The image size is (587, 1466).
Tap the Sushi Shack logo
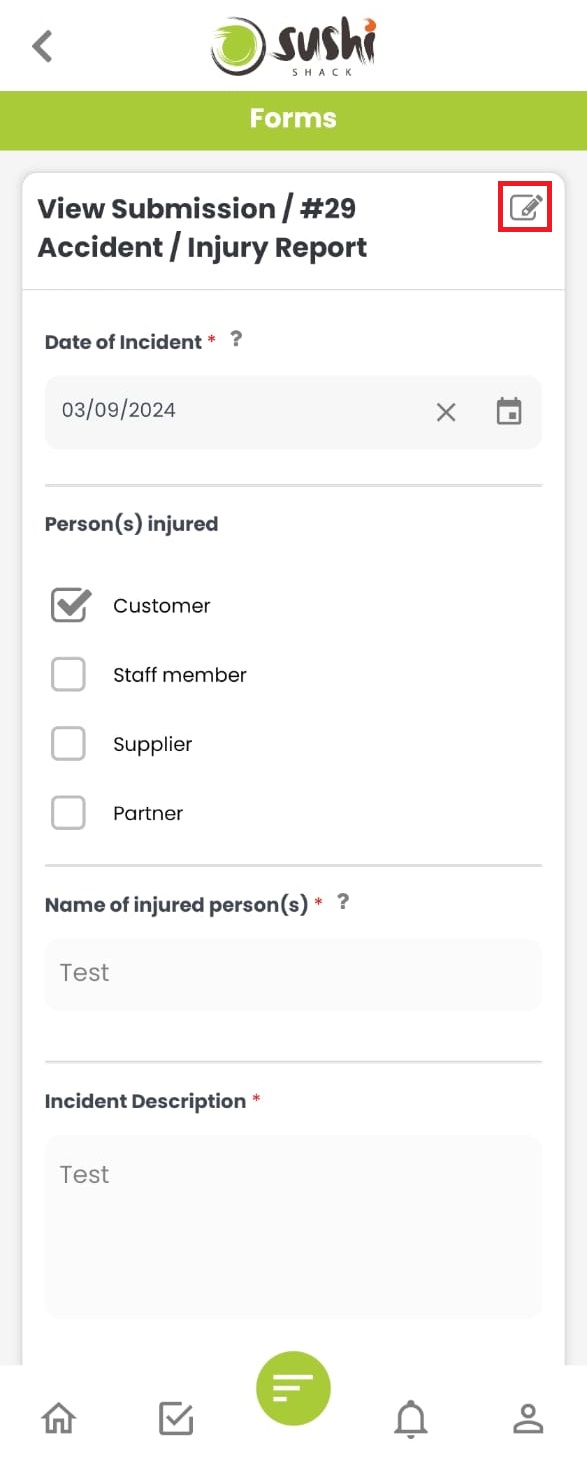[x=293, y=46]
